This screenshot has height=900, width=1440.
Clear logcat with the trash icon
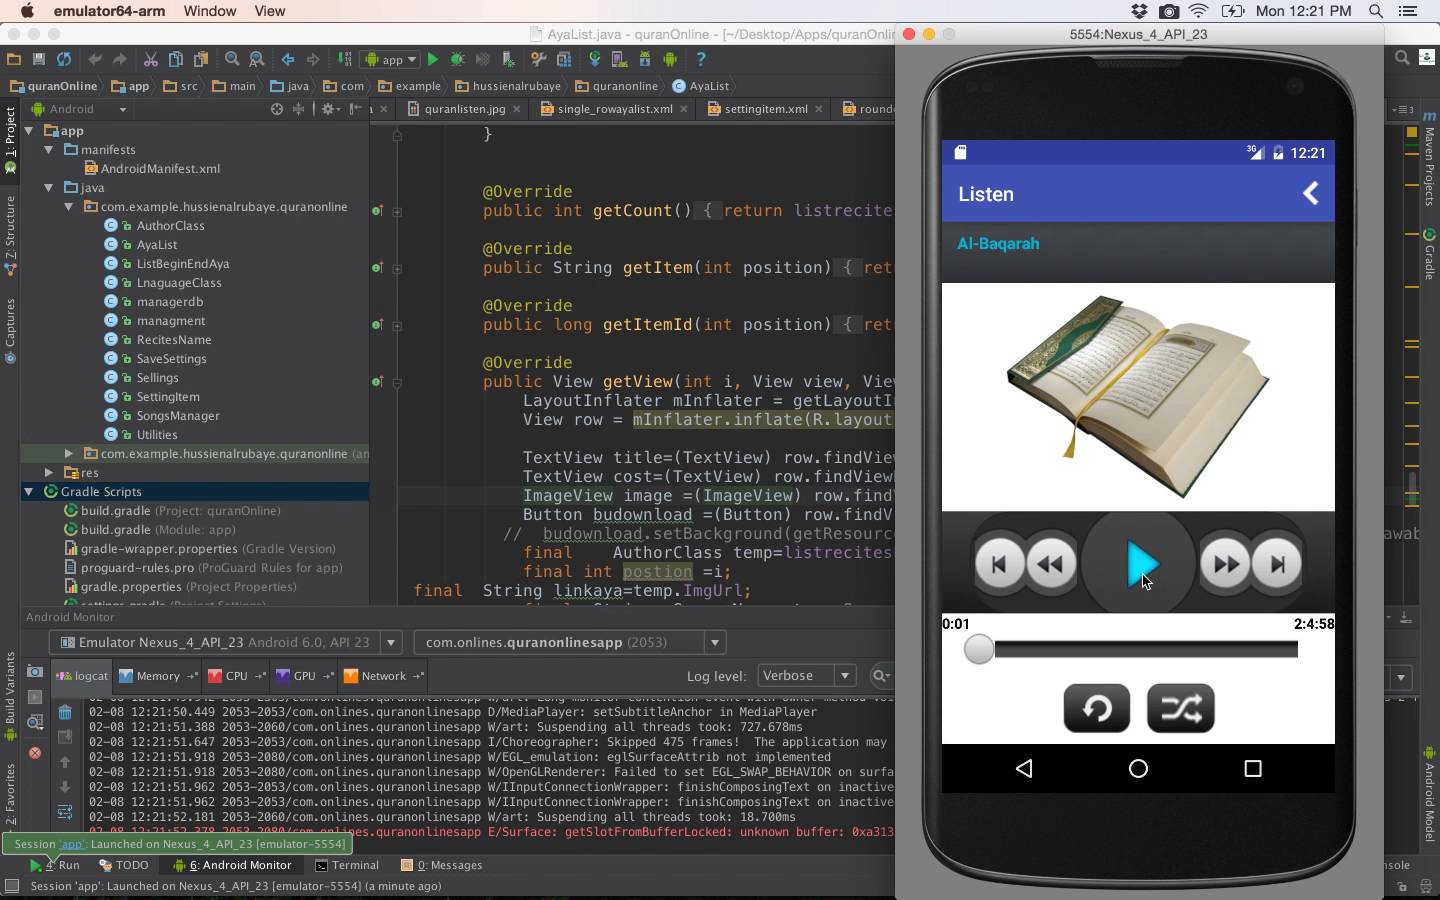65,713
